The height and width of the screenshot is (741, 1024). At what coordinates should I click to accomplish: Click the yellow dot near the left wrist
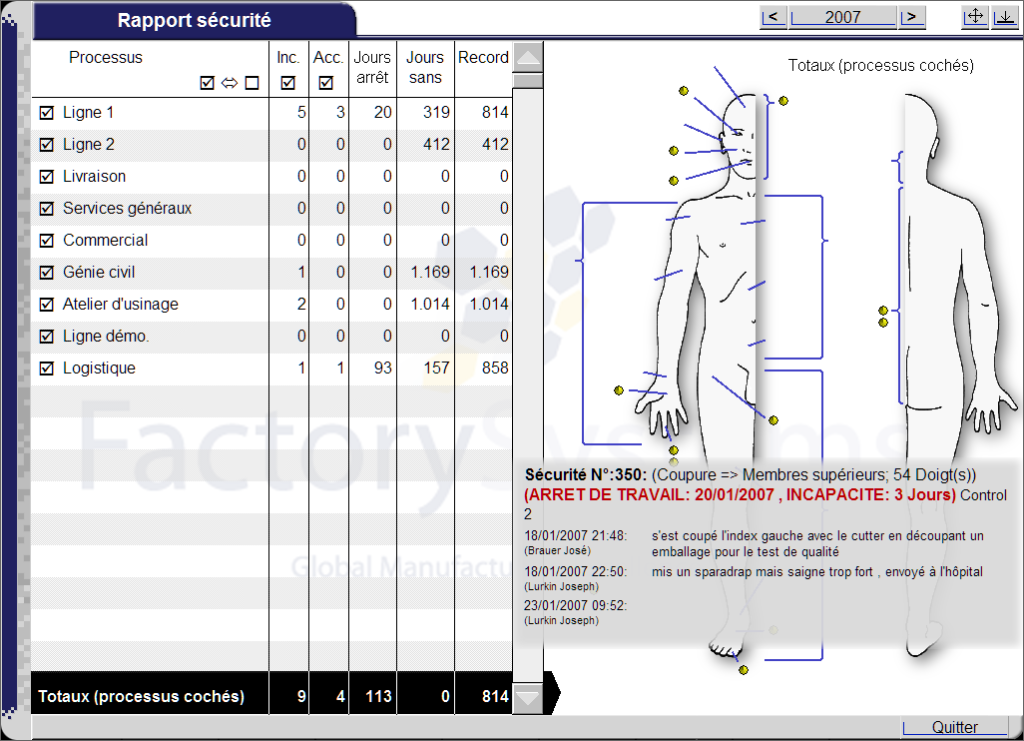(x=619, y=390)
